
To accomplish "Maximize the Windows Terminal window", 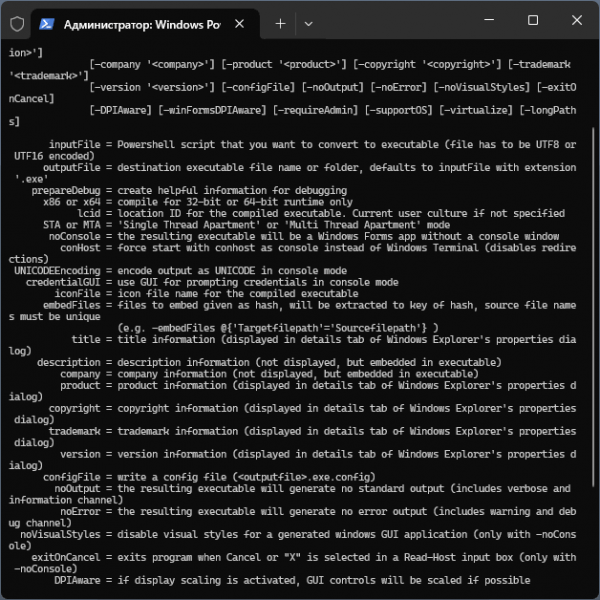I will tap(533, 20).
